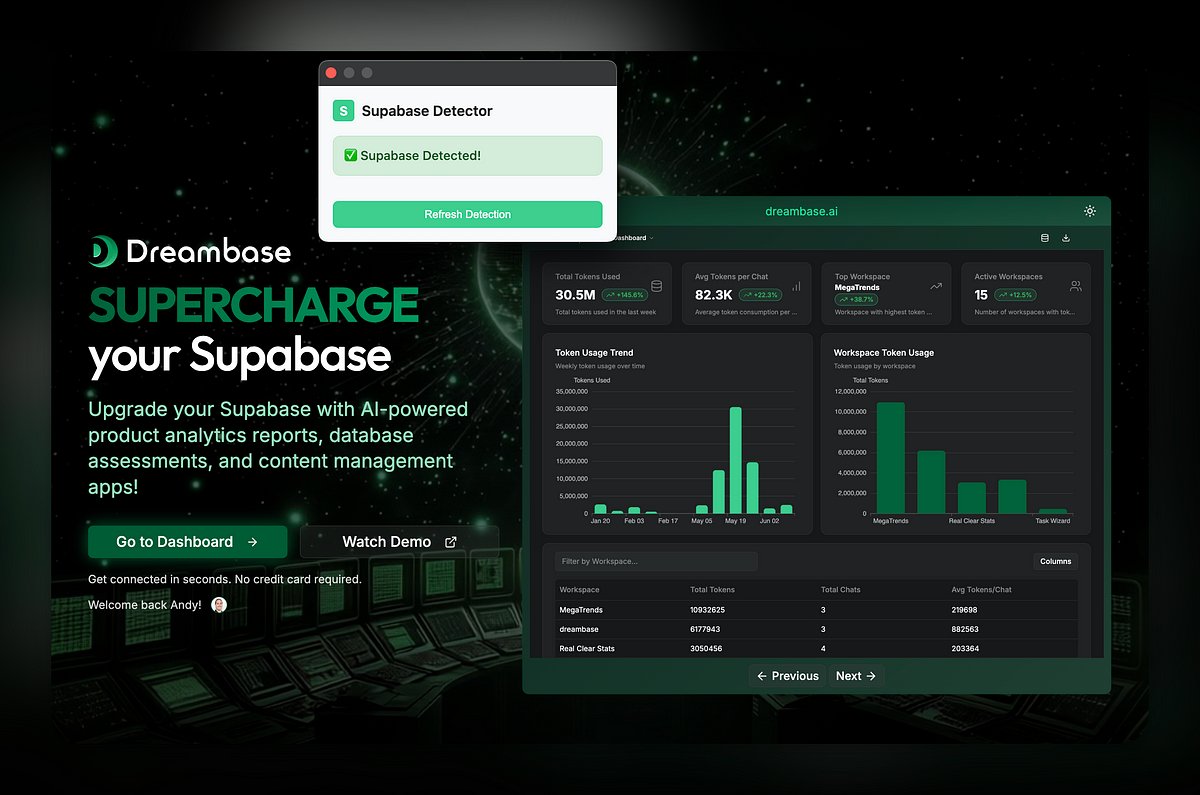Close the Supabase Detector window with red button

(x=332, y=73)
